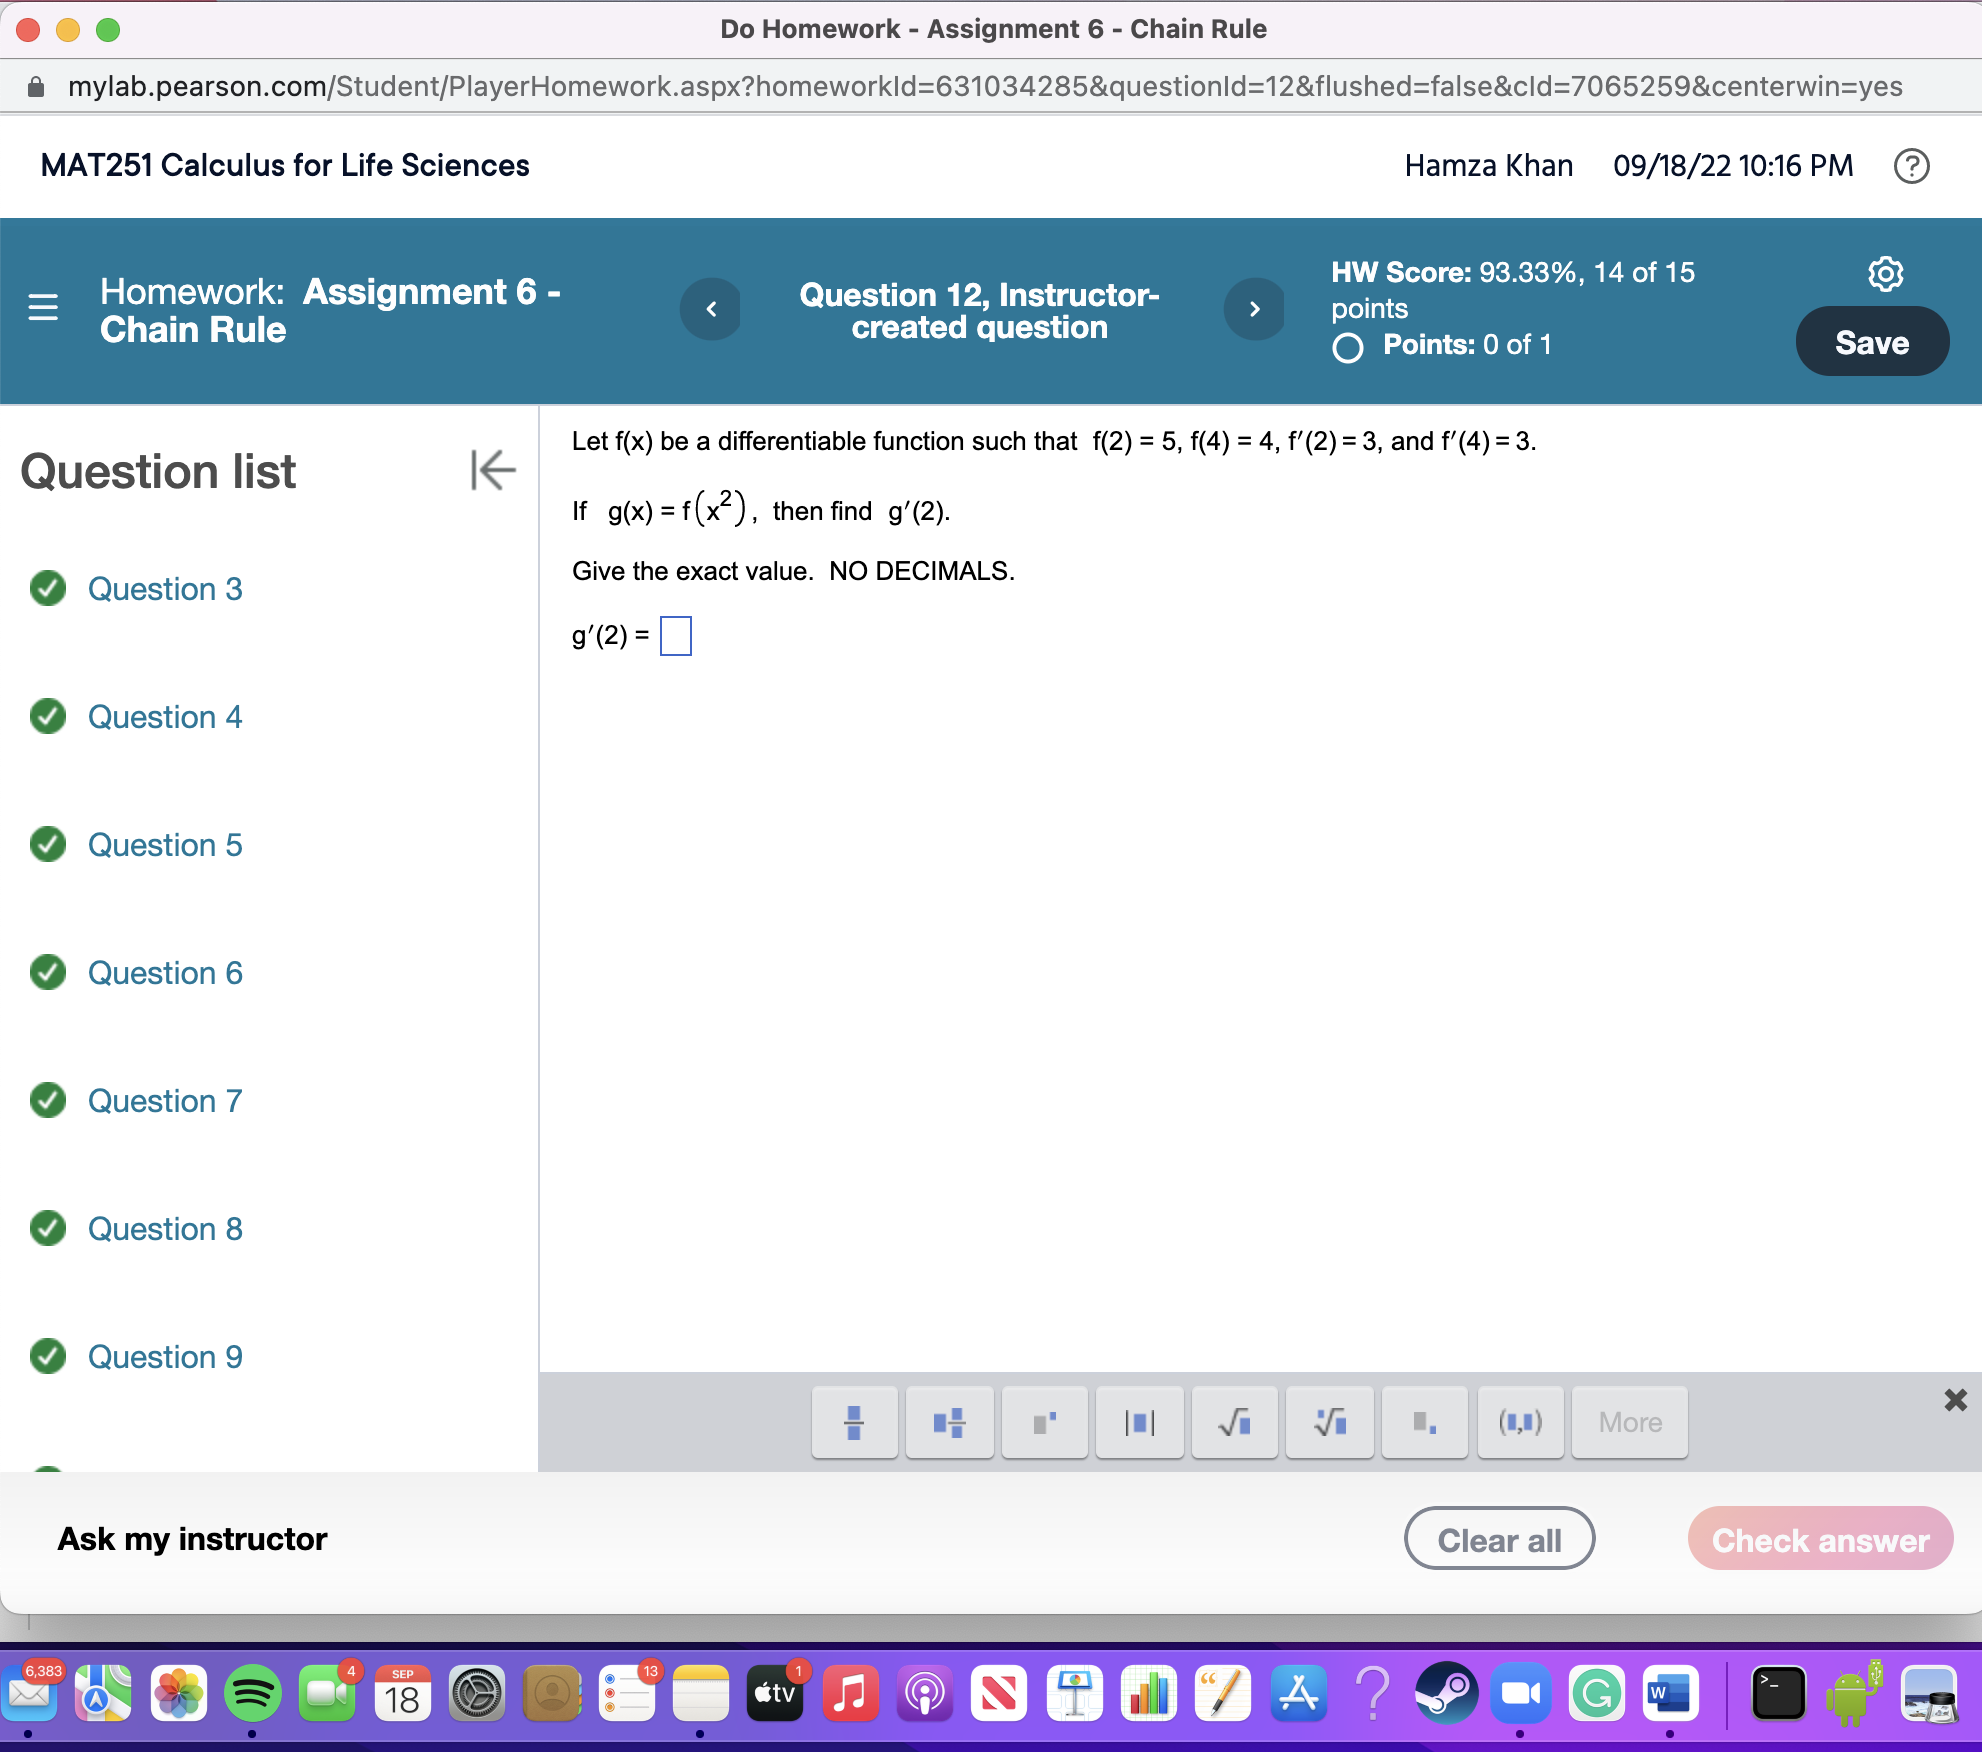1982x1752 pixels.
Task: Open the help question mark icon
Action: tap(1913, 165)
